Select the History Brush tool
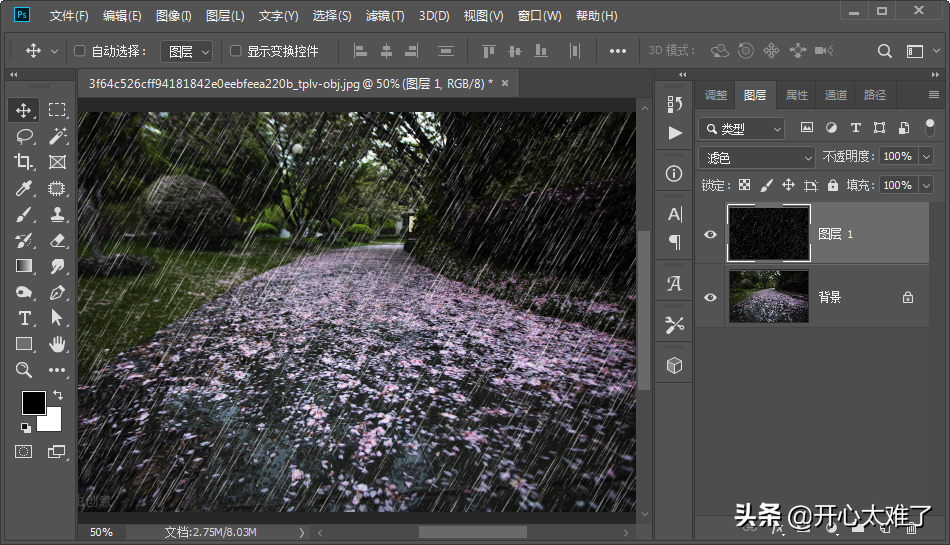 [x=24, y=240]
